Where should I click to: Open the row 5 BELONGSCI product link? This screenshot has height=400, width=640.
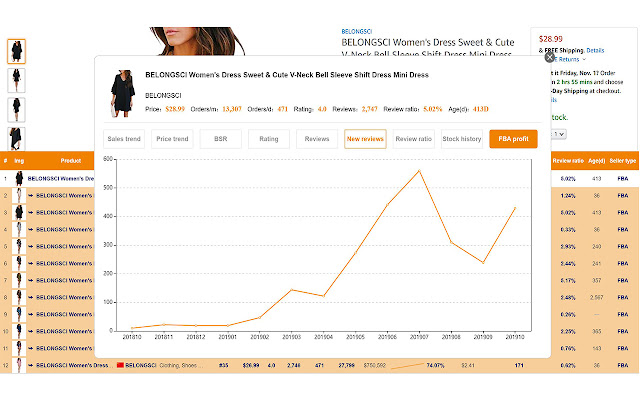tap(64, 247)
